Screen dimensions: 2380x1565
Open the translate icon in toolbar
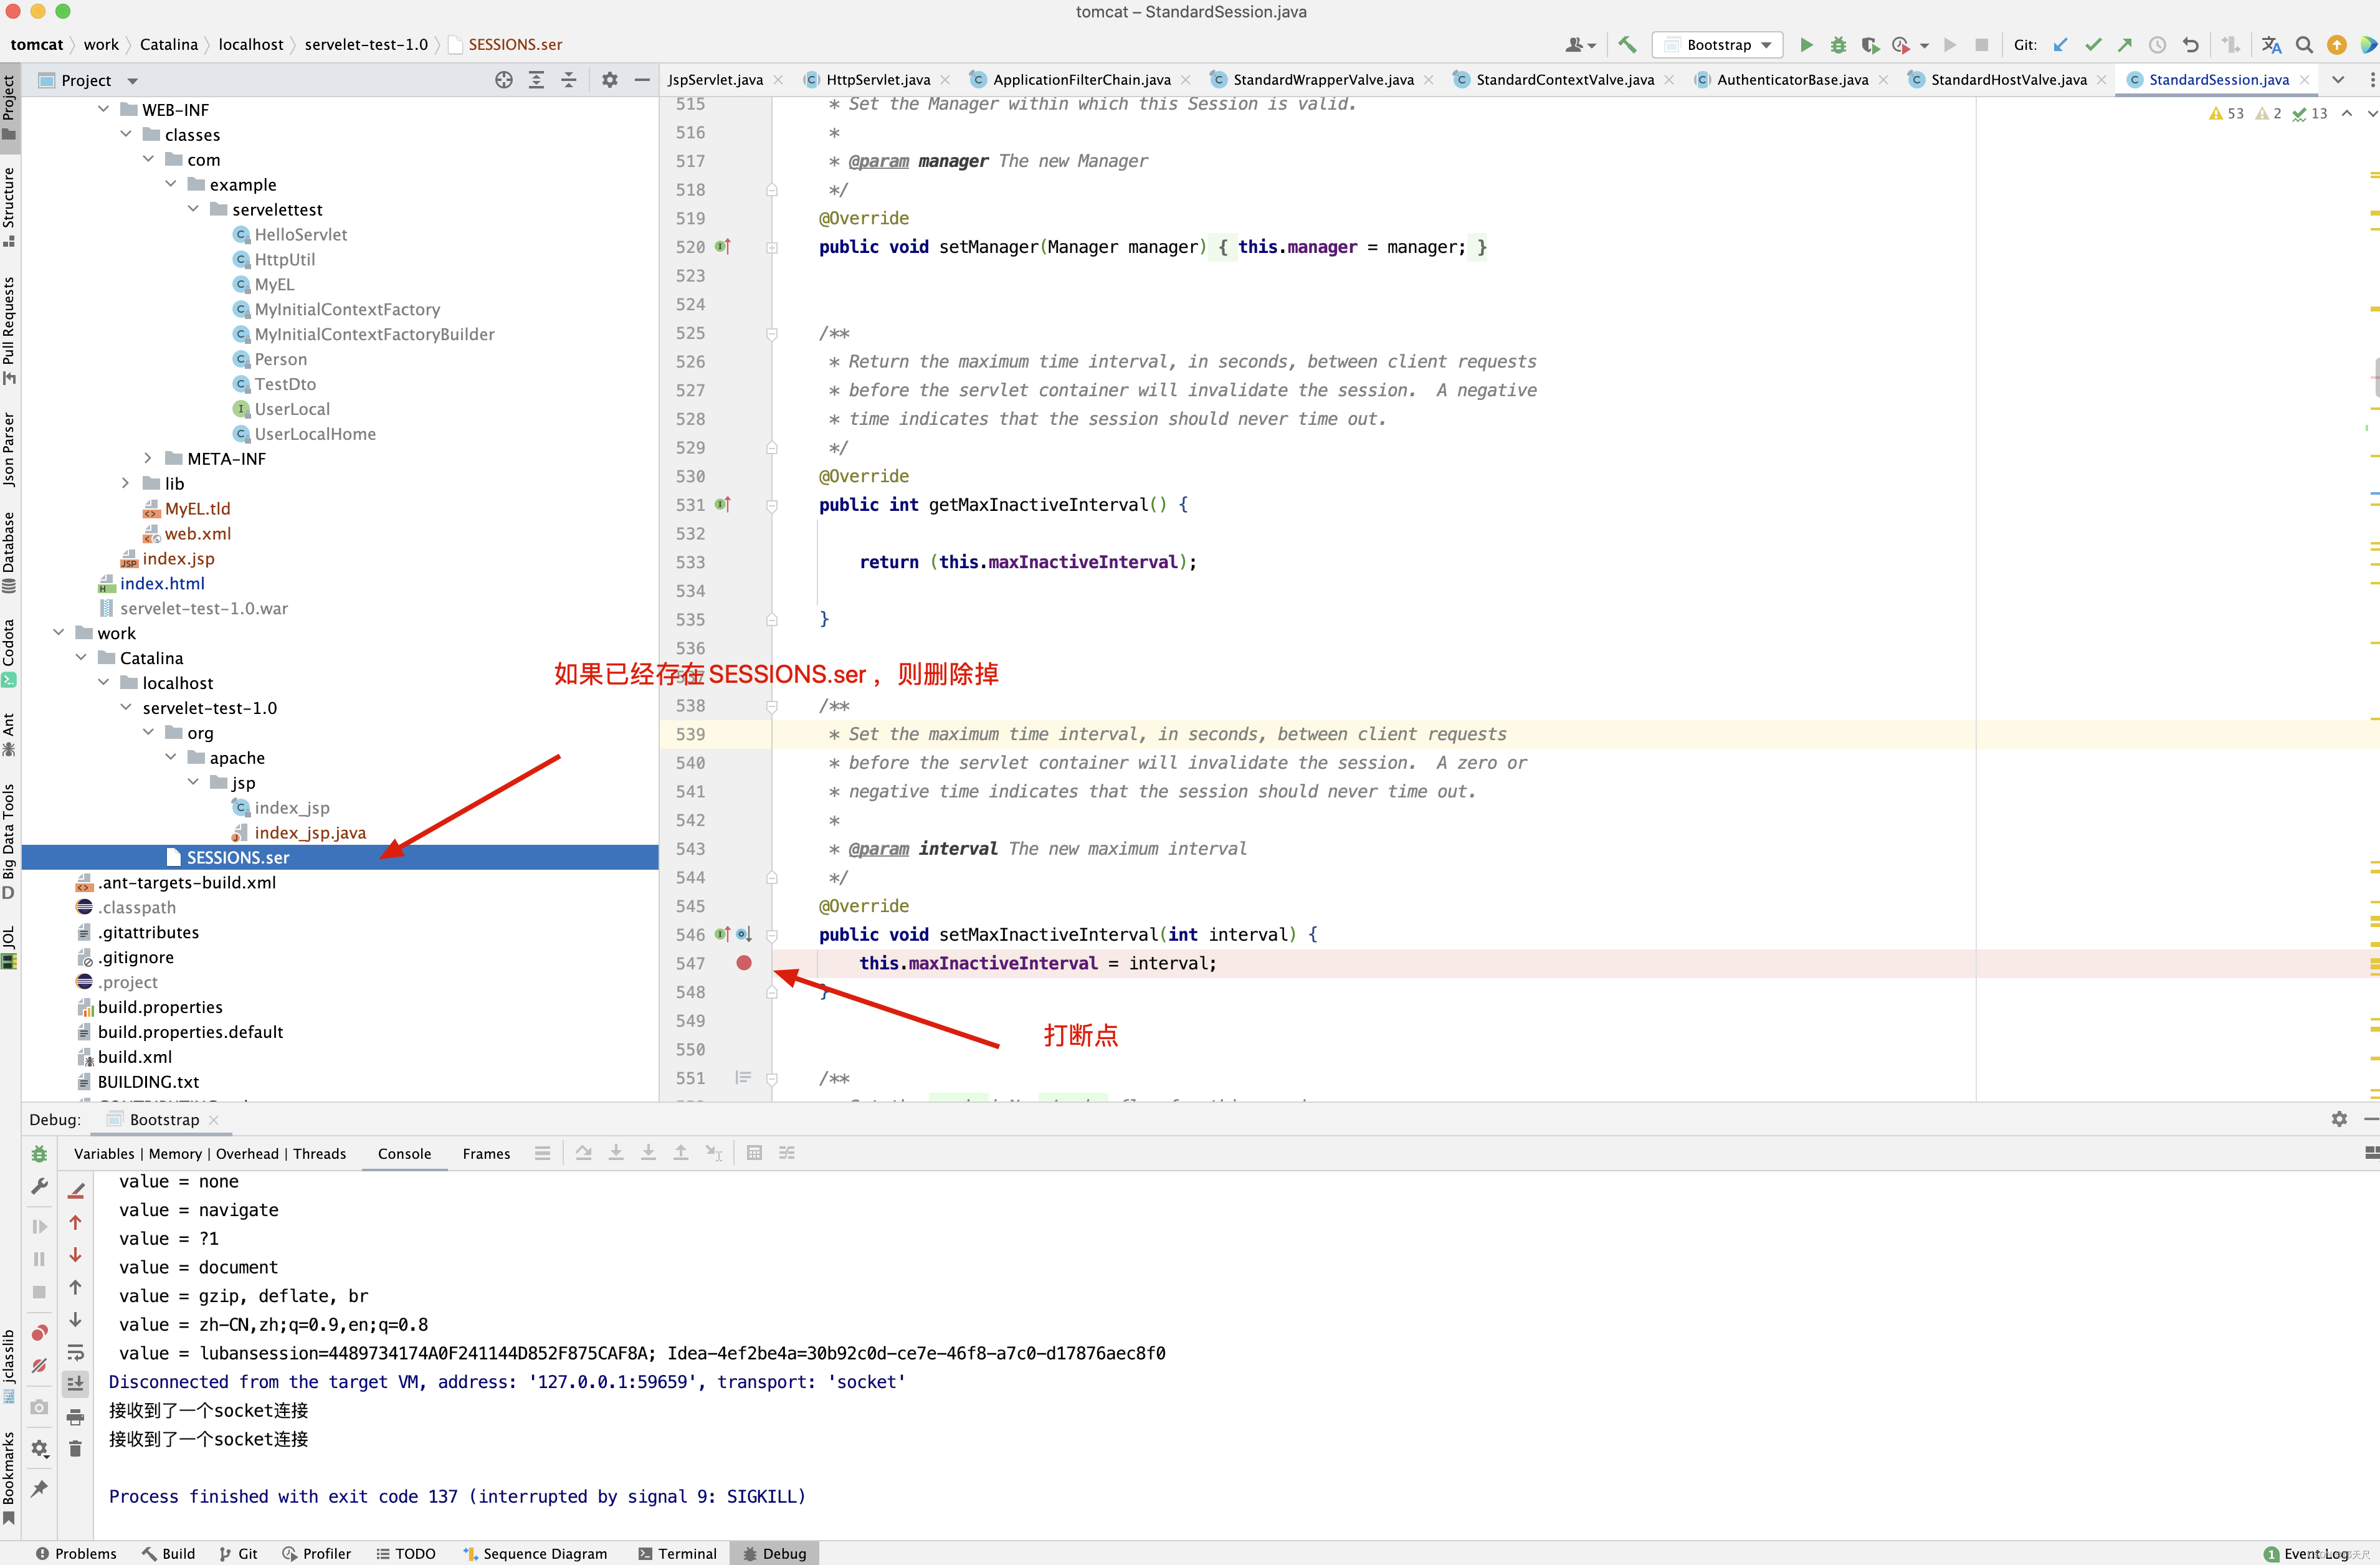[x=2271, y=44]
